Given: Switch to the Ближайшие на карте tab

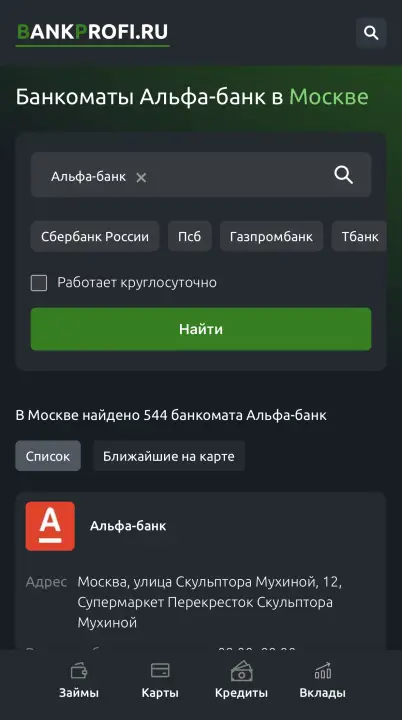Looking at the screenshot, I should [x=169, y=456].
